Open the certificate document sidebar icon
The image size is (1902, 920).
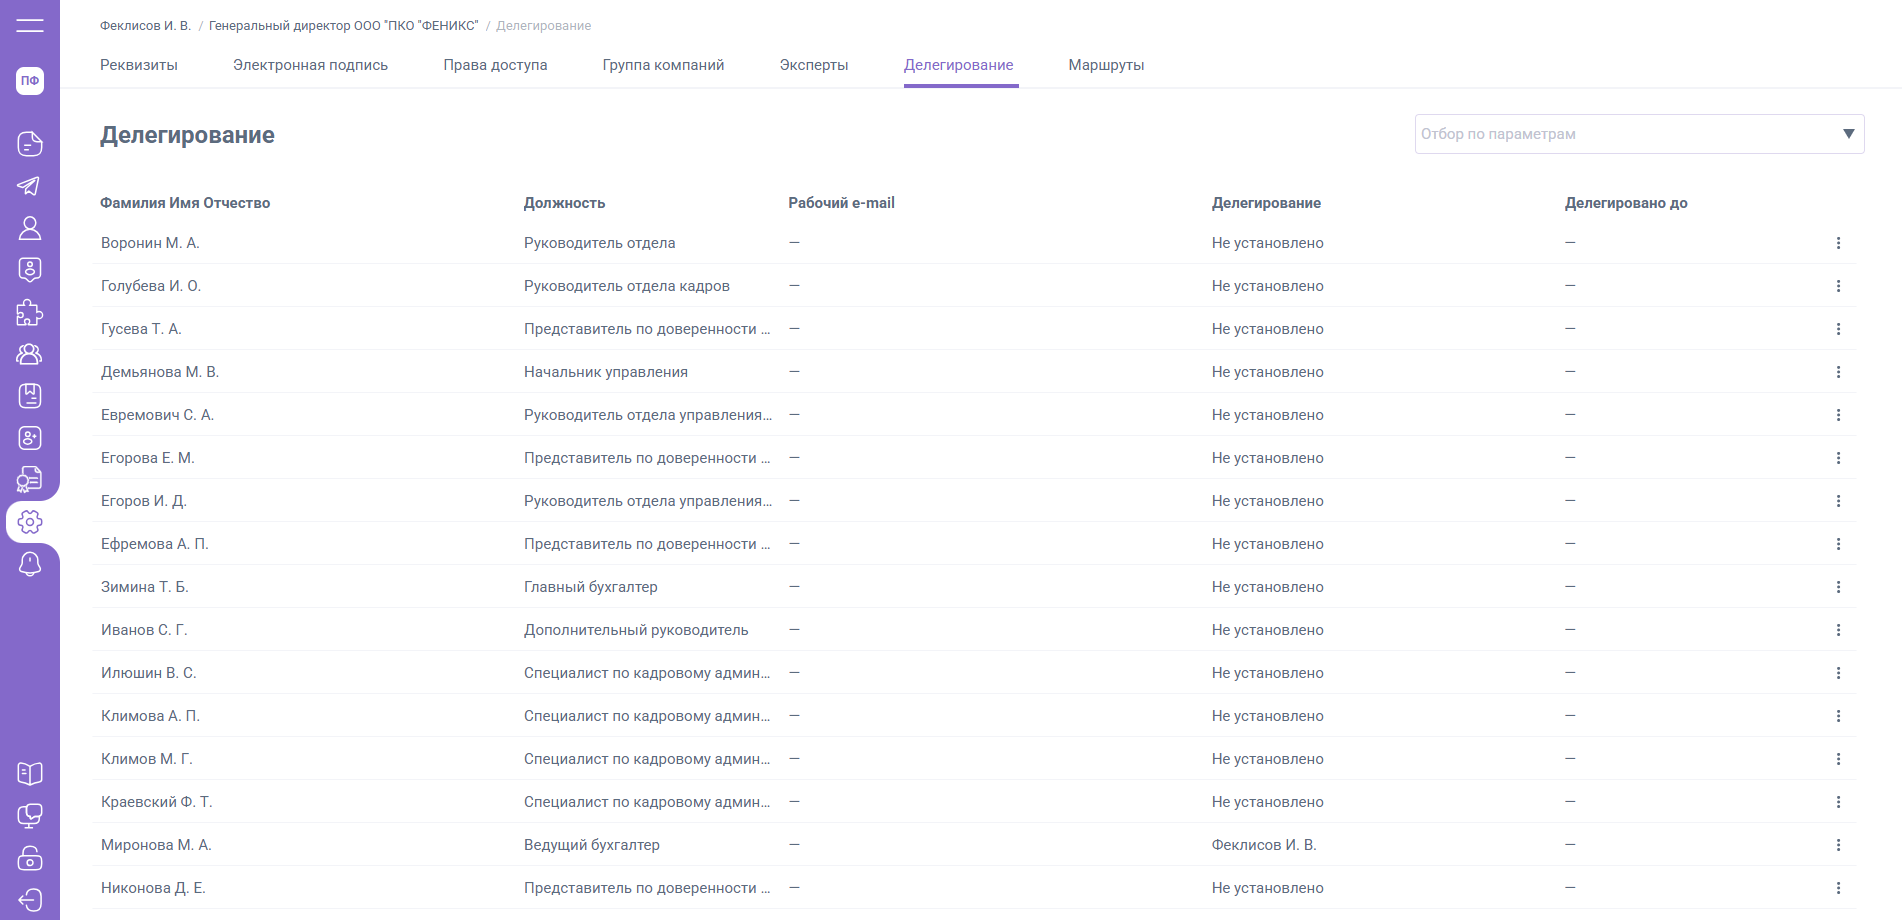pos(30,480)
